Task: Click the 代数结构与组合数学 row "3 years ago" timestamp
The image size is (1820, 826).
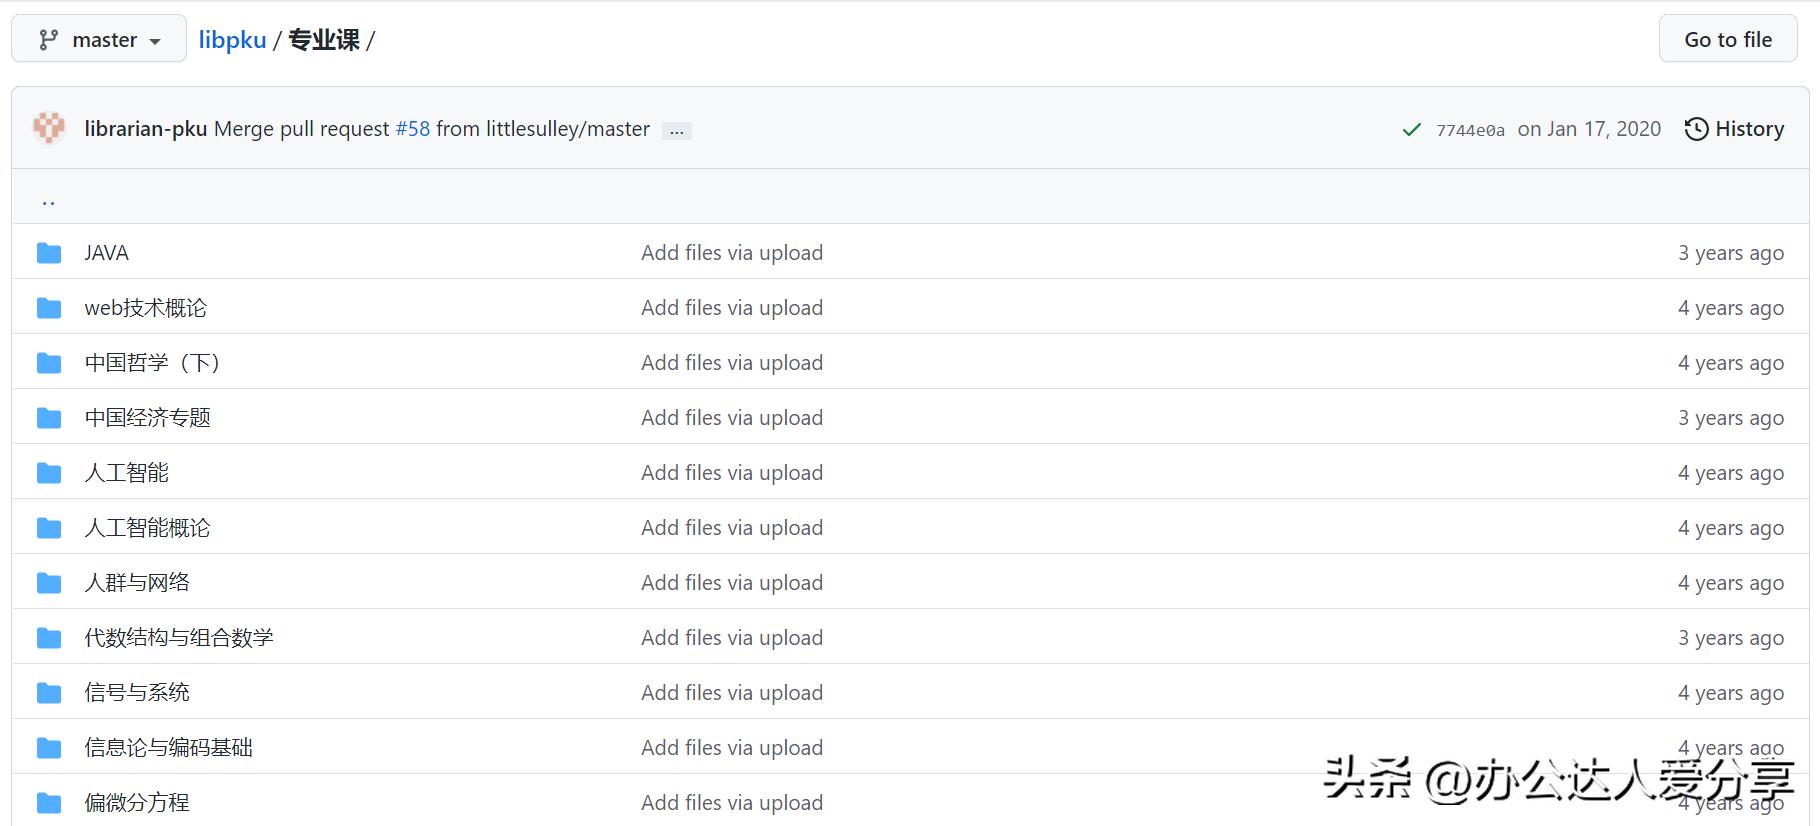Action: (x=1731, y=639)
